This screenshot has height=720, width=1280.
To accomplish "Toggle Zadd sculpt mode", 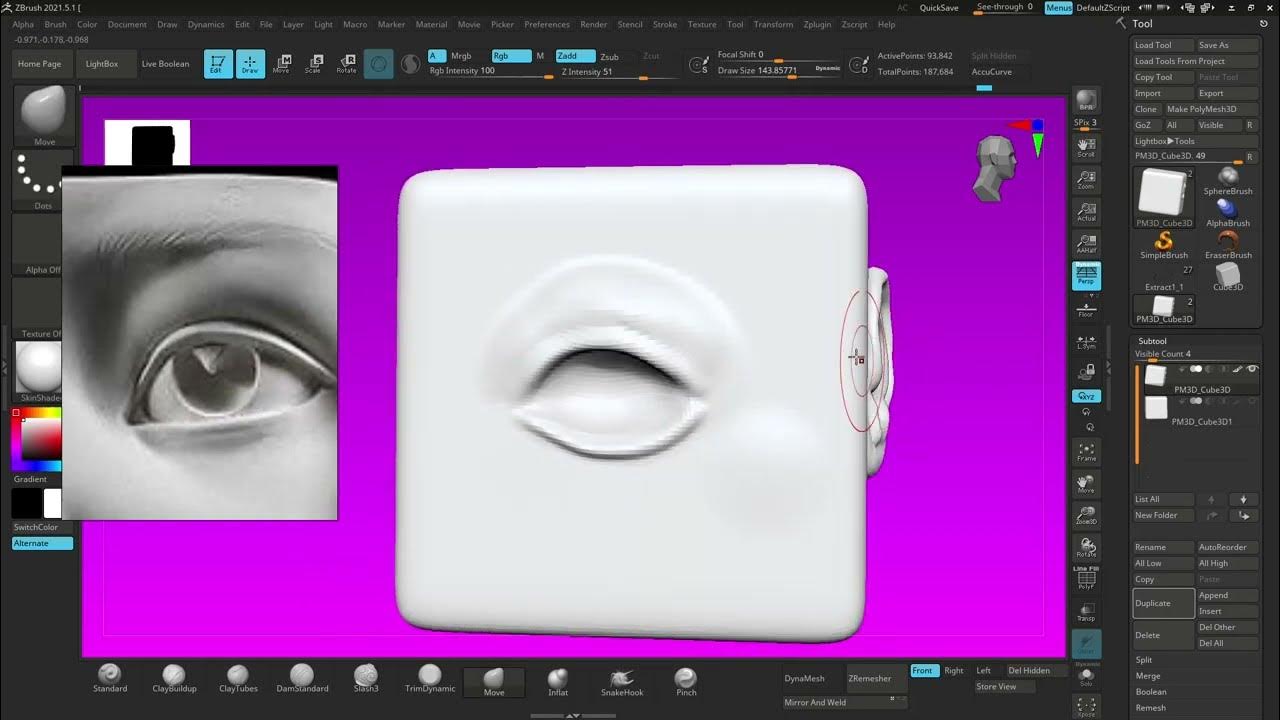I will tap(575, 56).
